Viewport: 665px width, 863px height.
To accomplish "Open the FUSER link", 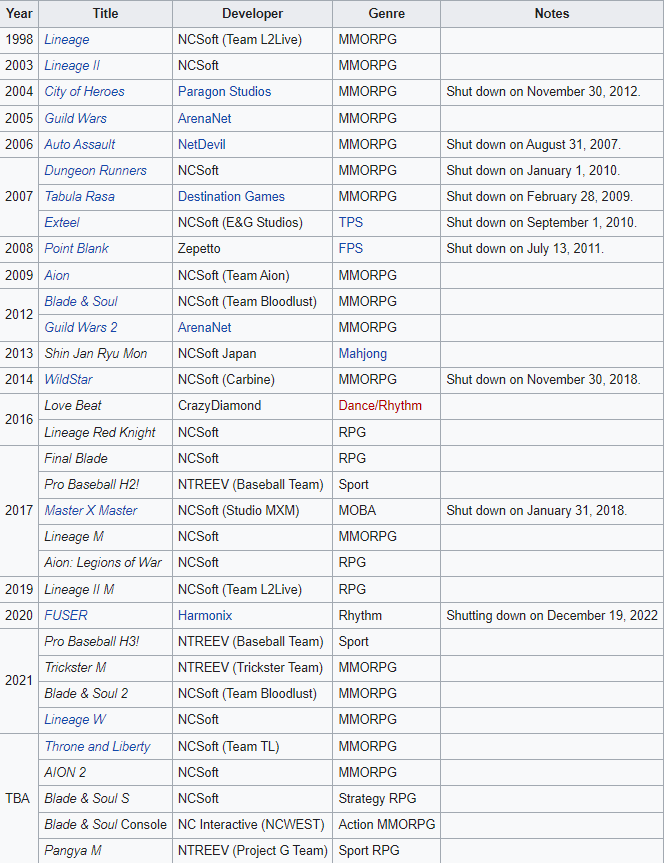I will tap(66, 615).
